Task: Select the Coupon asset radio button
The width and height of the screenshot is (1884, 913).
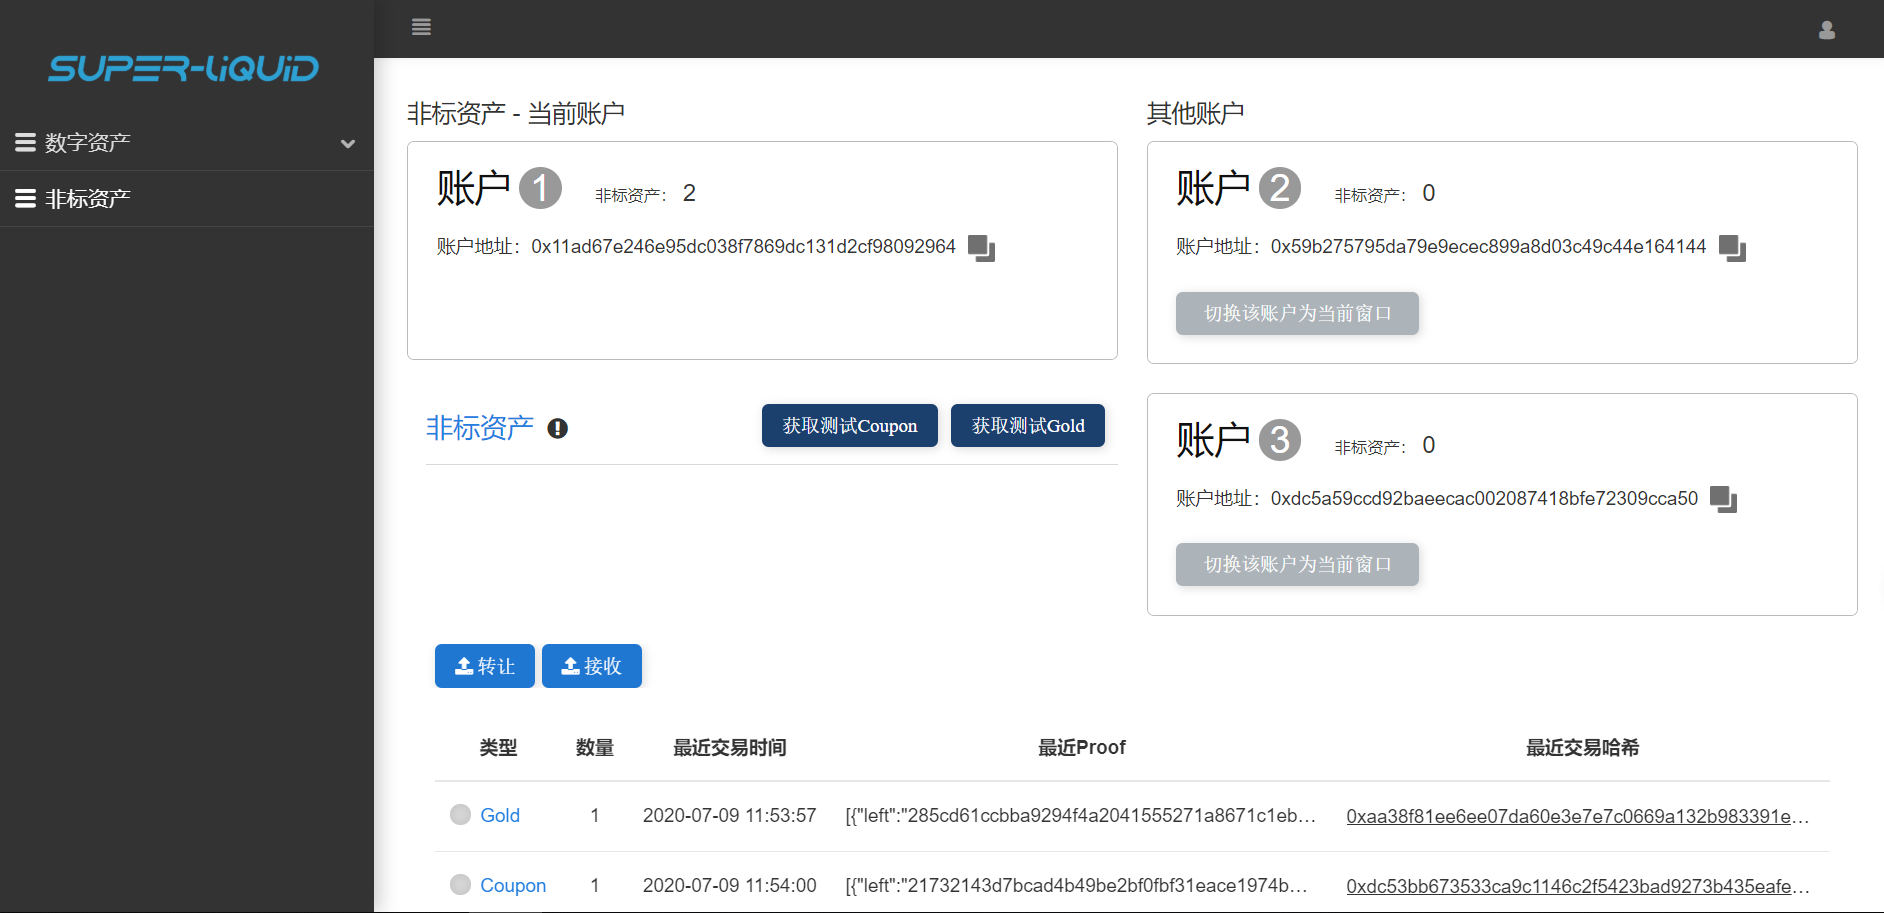Action: [x=460, y=885]
